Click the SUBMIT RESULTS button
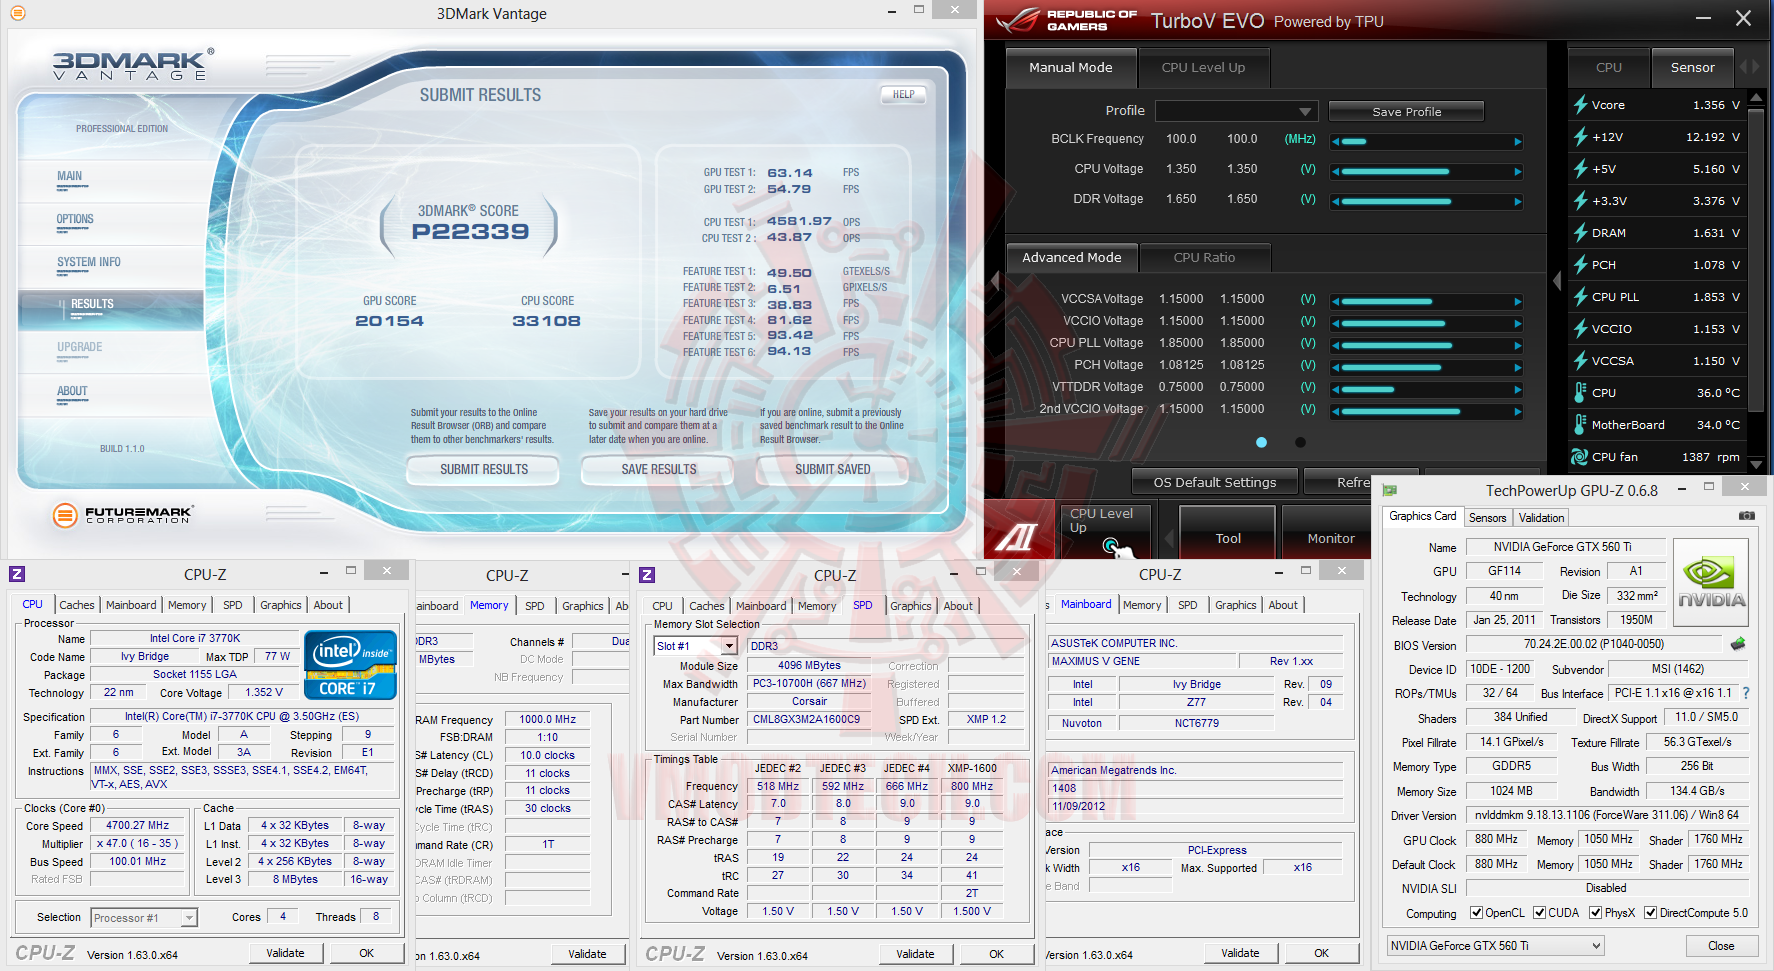This screenshot has height=971, width=1774. click(x=484, y=469)
